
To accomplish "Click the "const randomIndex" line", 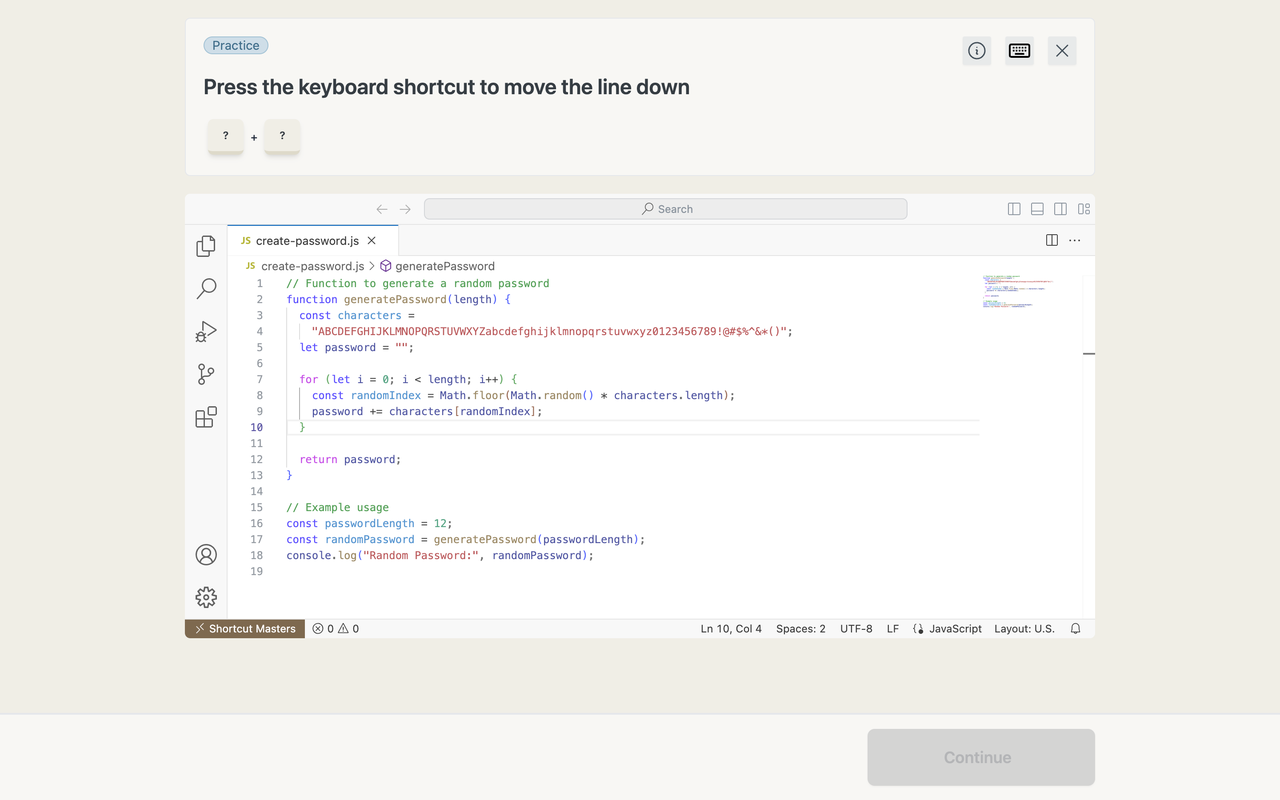I will 523,395.
